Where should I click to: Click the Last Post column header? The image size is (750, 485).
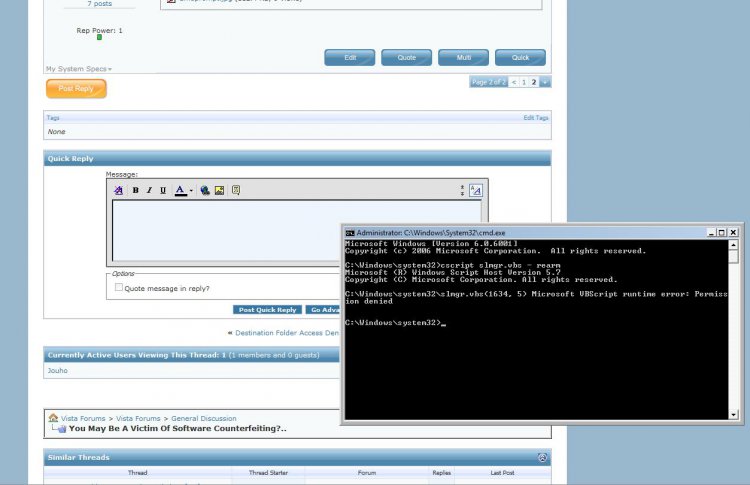(502, 473)
